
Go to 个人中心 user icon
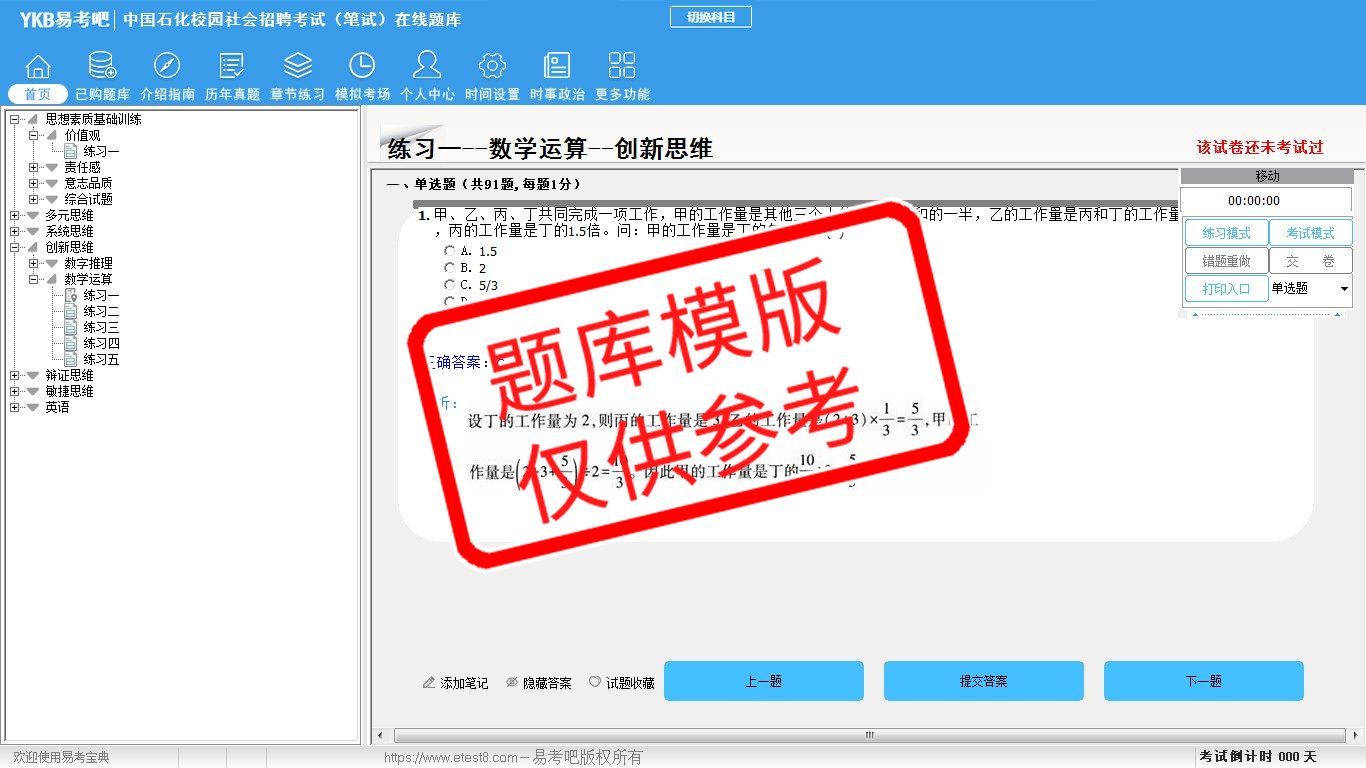coord(427,67)
